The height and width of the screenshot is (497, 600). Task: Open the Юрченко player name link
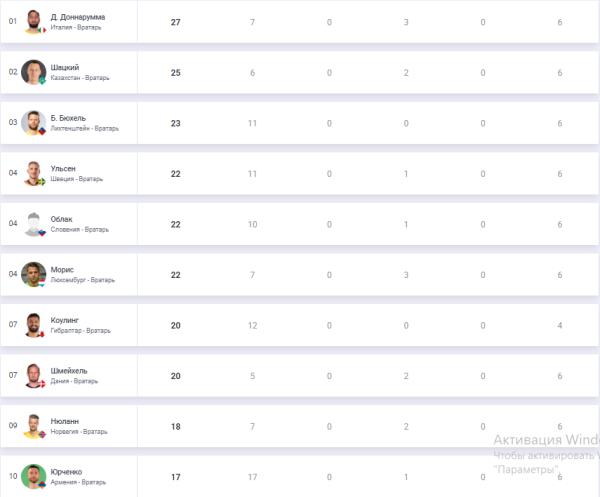(x=69, y=472)
